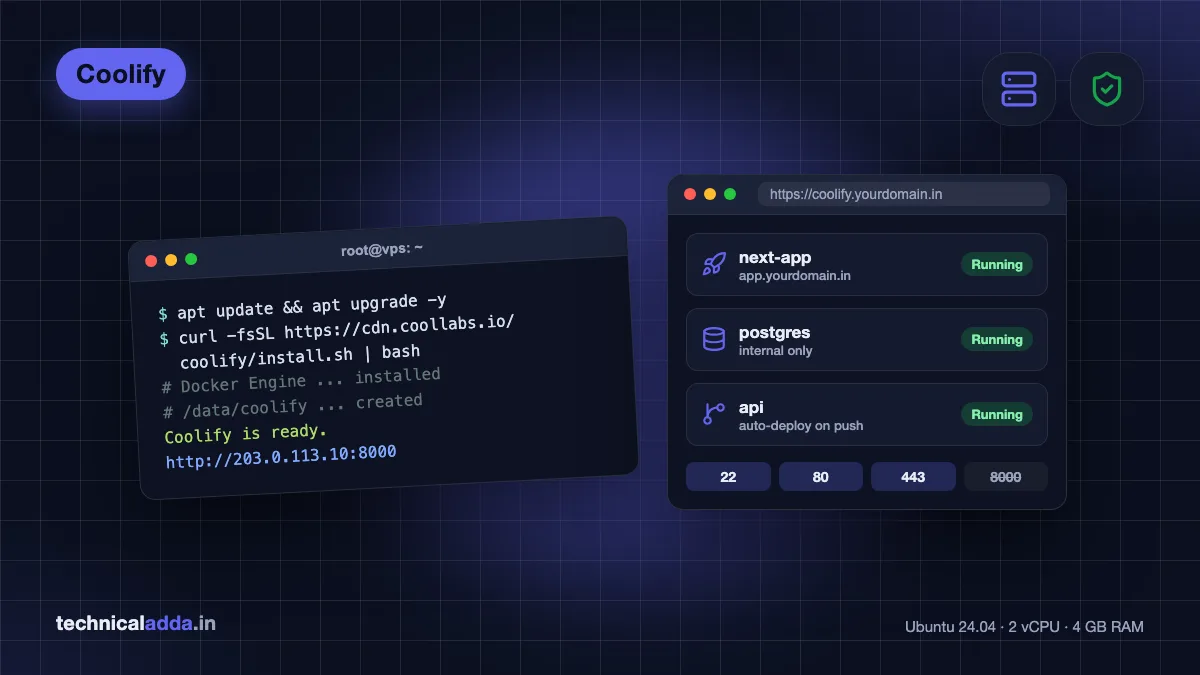Image resolution: width=1200 pixels, height=675 pixels.
Task: Click terminal window yellow minimize dot
Action: click(x=171, y=260)
